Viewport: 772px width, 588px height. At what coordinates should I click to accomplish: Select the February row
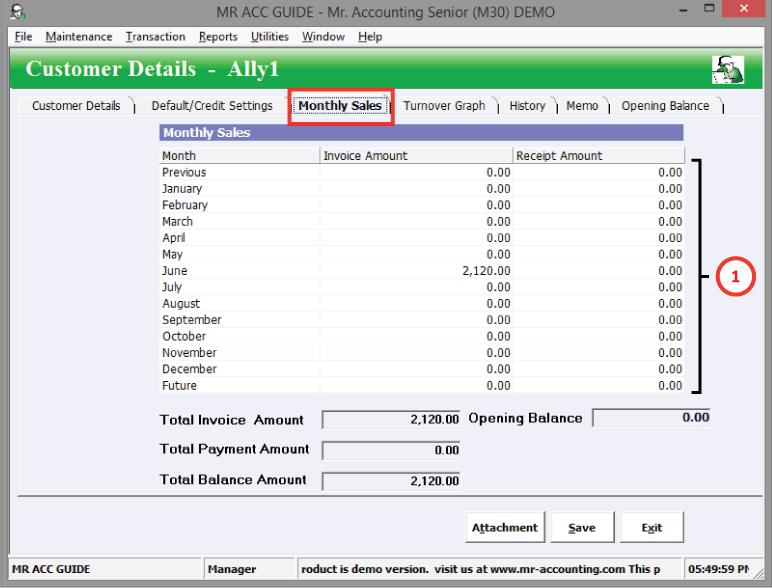point(421,205)
